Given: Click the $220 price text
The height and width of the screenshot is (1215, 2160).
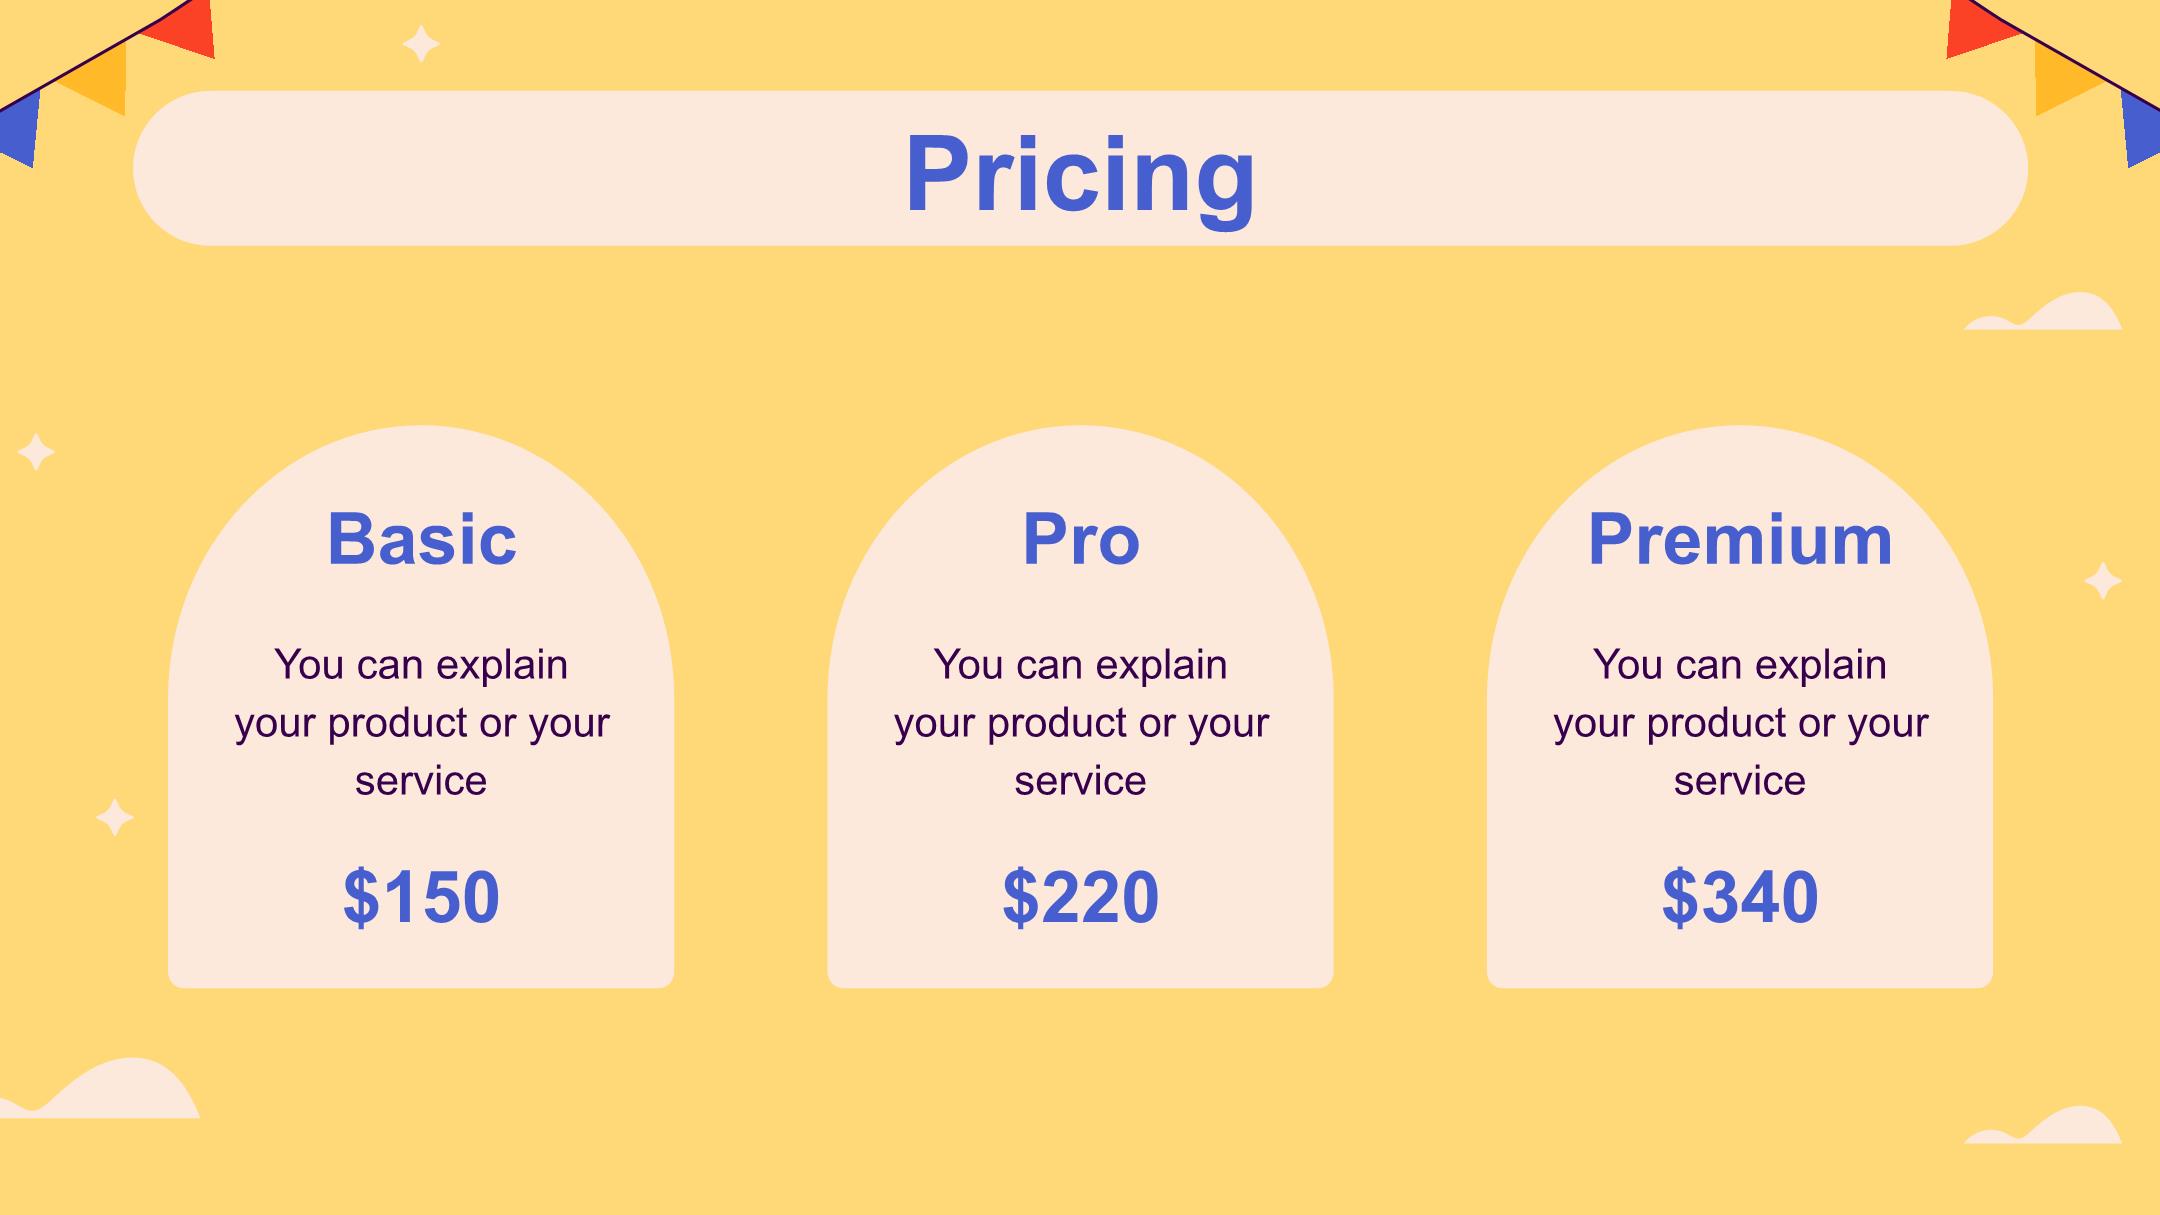Looking at the screenshot, I should click(x=1080, y=897).
